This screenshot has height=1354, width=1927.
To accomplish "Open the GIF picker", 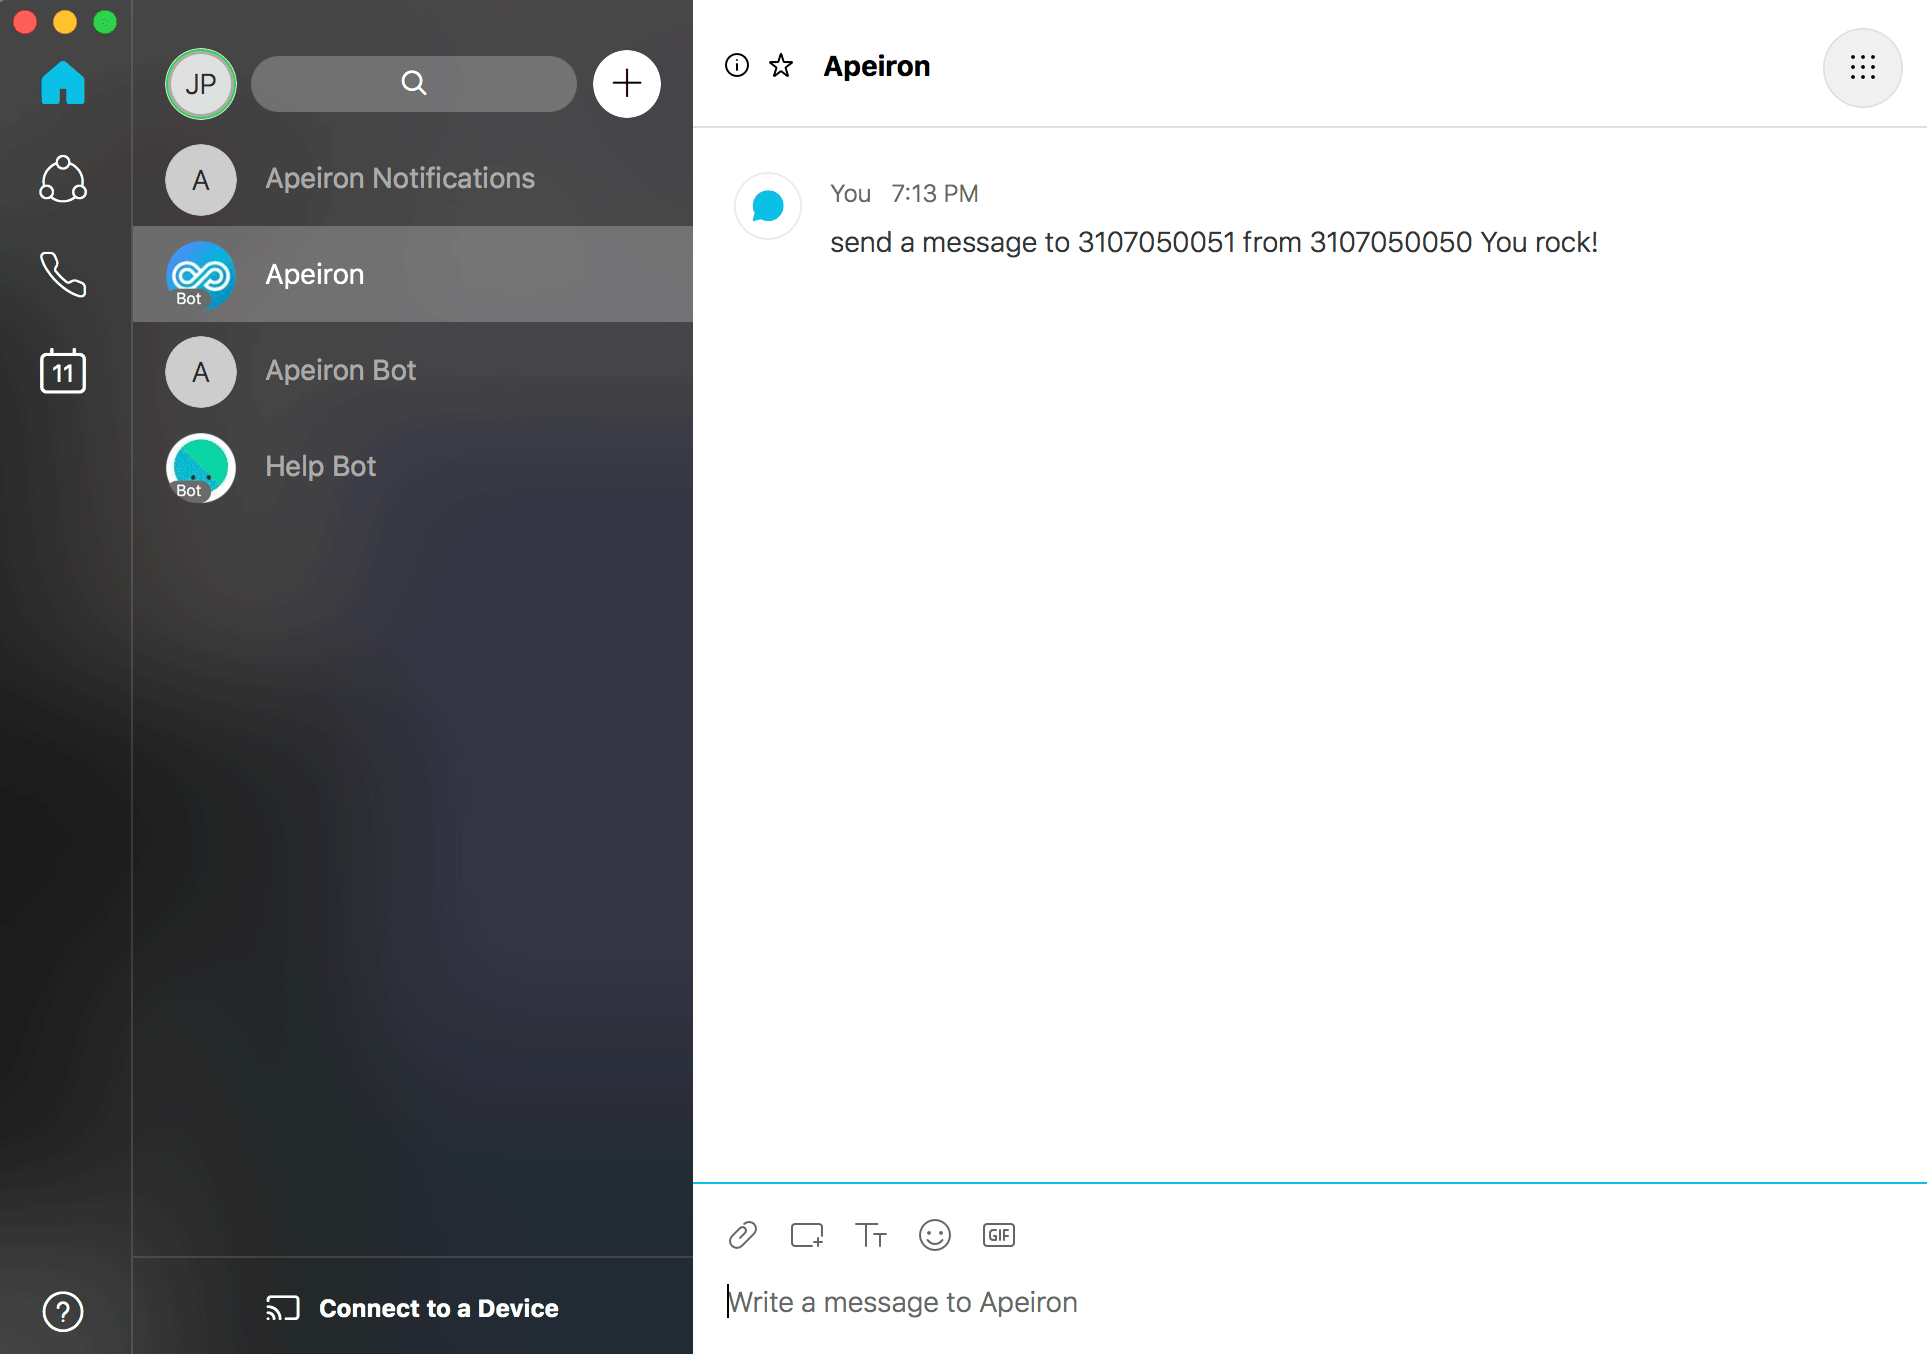I will (999, 1235).
